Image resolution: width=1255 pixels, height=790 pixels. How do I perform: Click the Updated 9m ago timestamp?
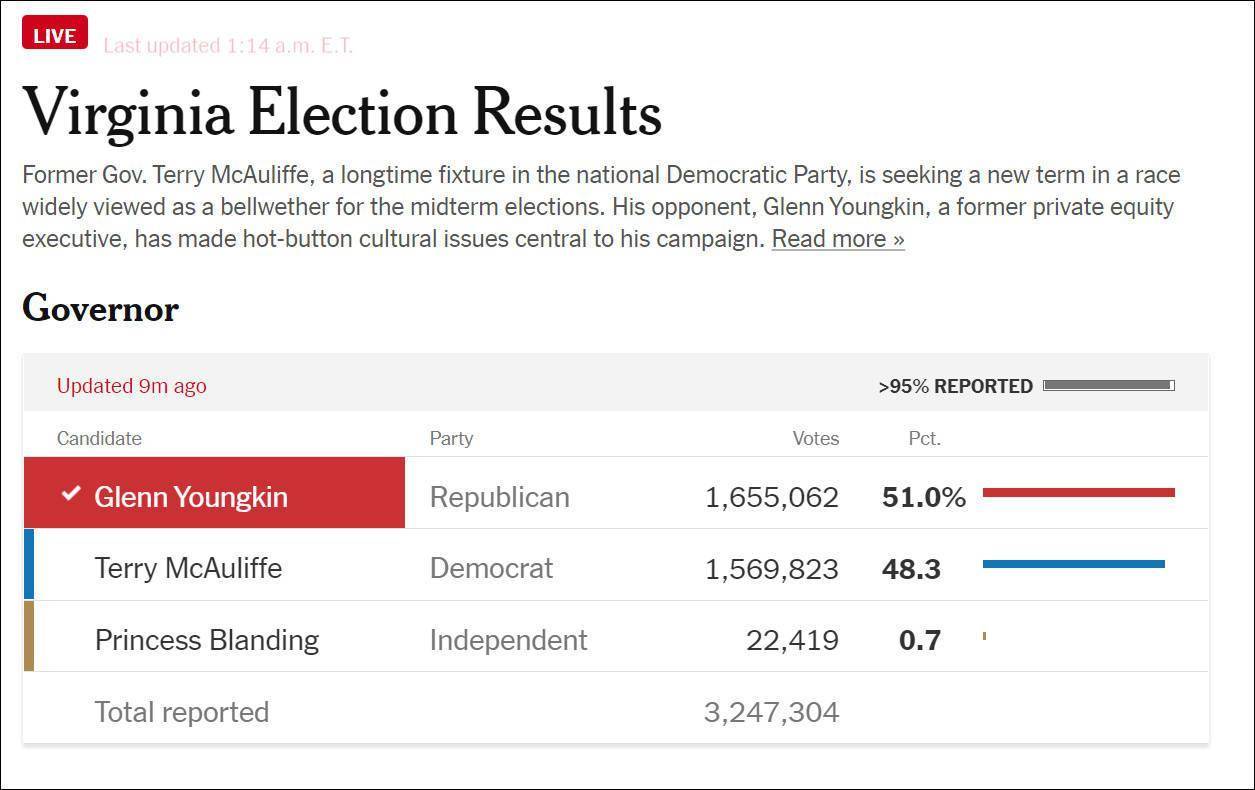pos(132,386)
